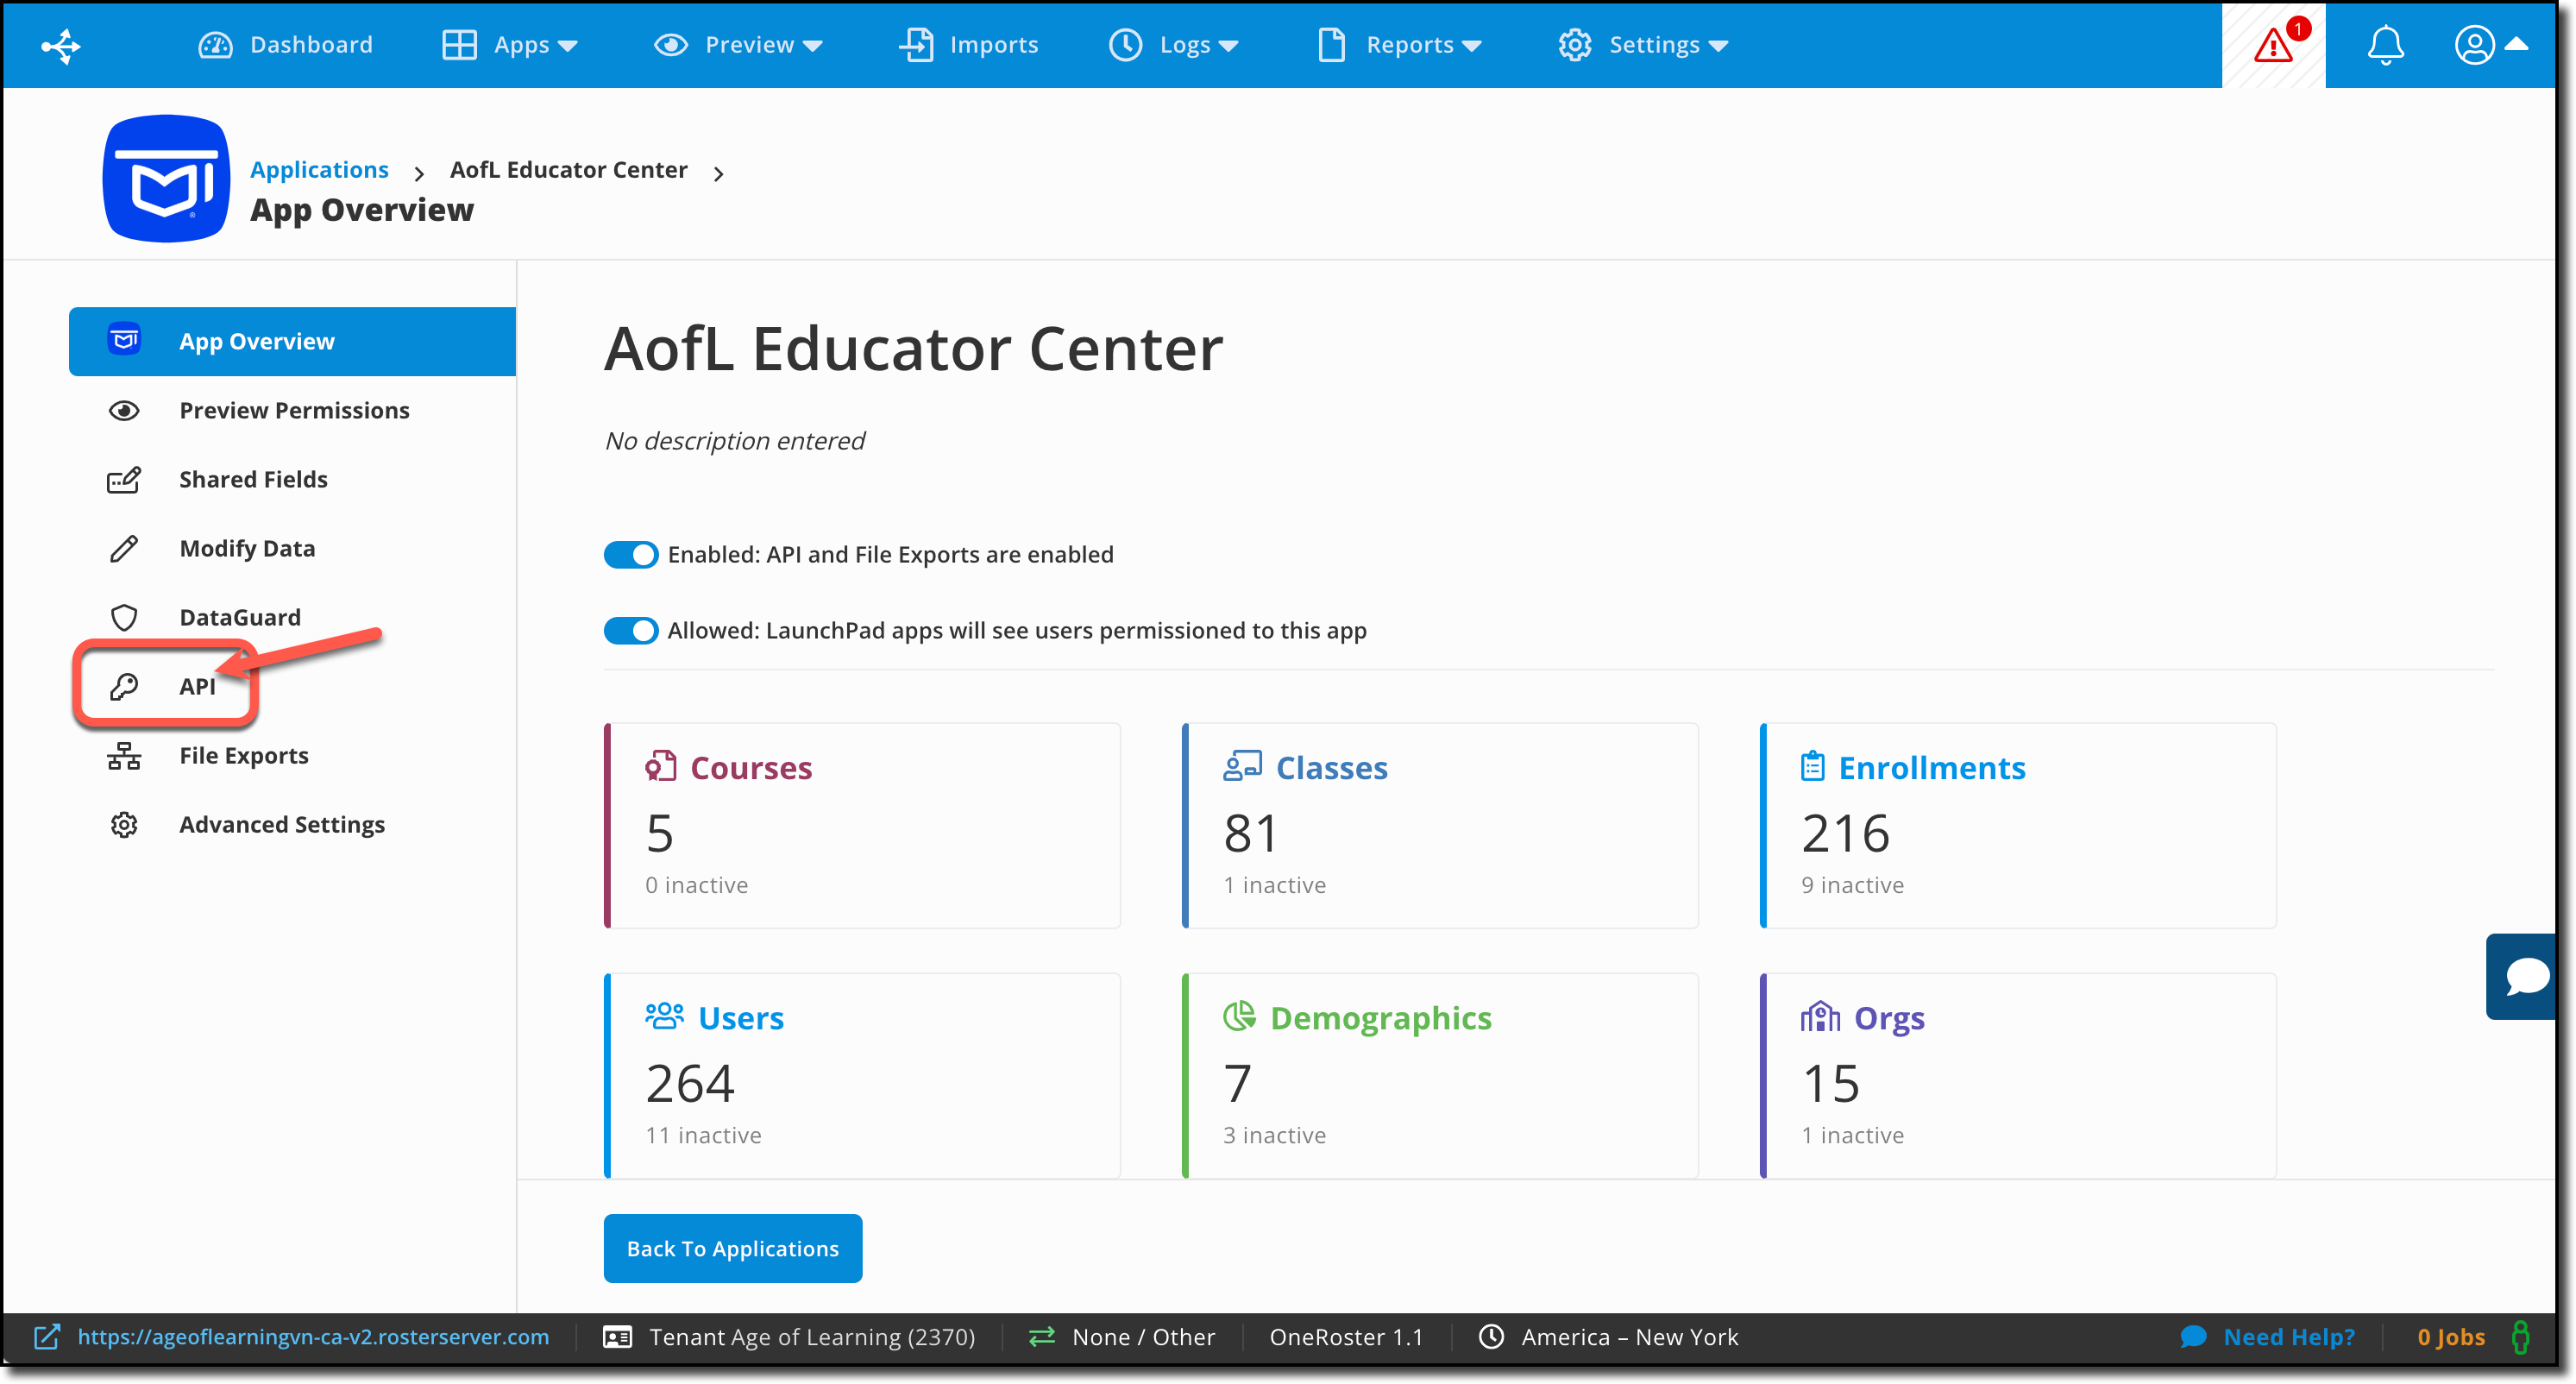Click the Logs clock icon
The image size is (2576, 1384).
1125,45
